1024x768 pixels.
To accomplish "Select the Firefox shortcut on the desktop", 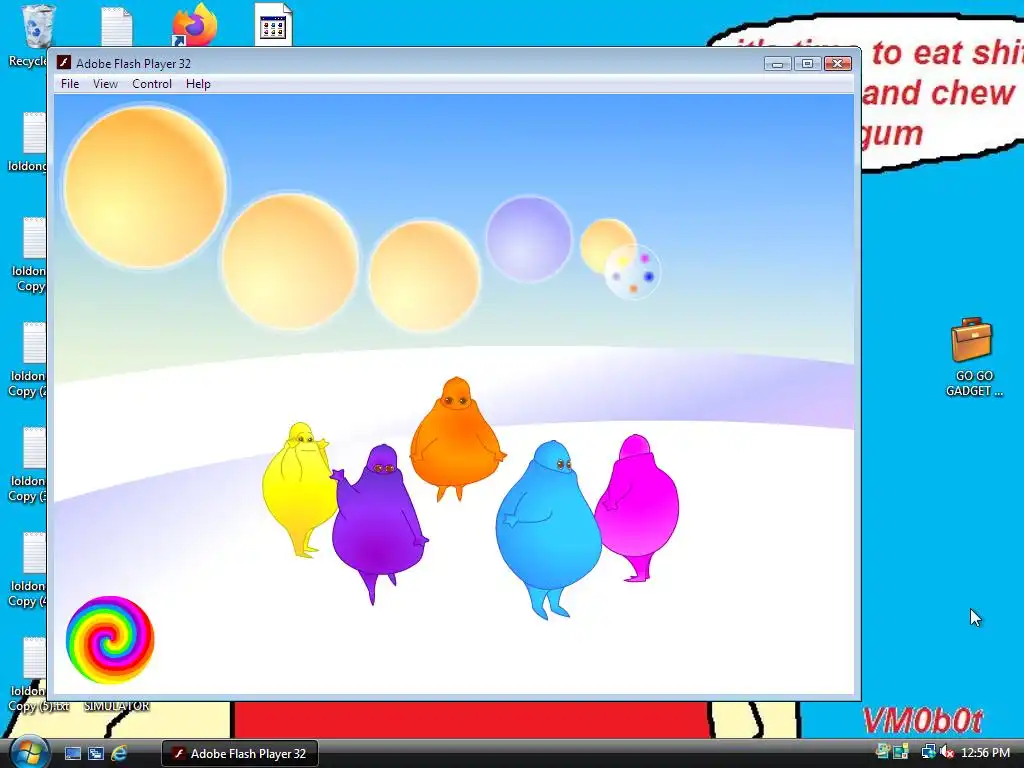I will click(194, 25).
